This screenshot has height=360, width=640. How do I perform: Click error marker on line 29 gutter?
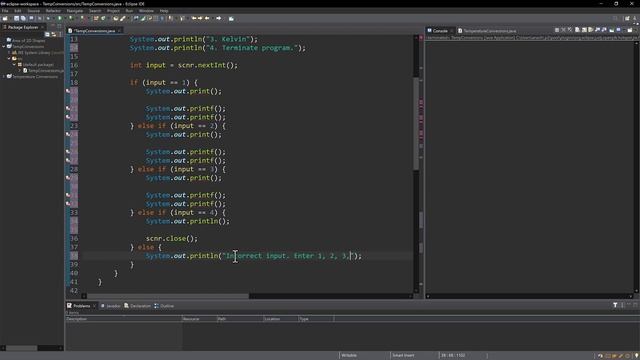(x=68, y=178)
